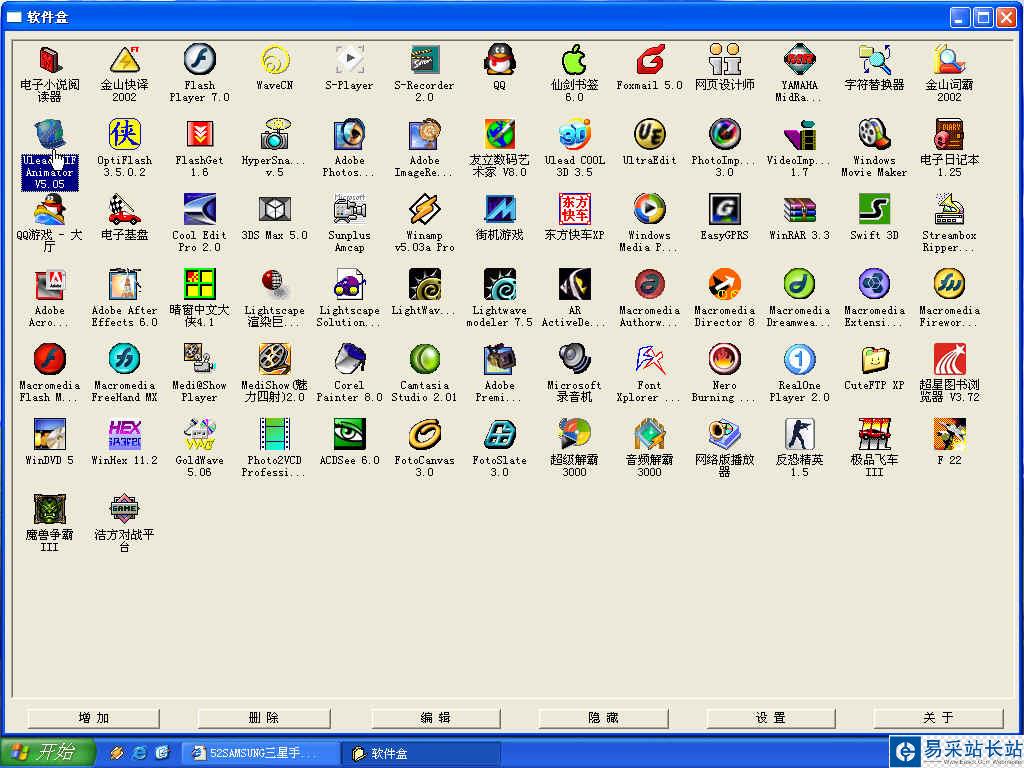
Task: Select Windows Movie Maker icon
Action: [x=874, y=135]
